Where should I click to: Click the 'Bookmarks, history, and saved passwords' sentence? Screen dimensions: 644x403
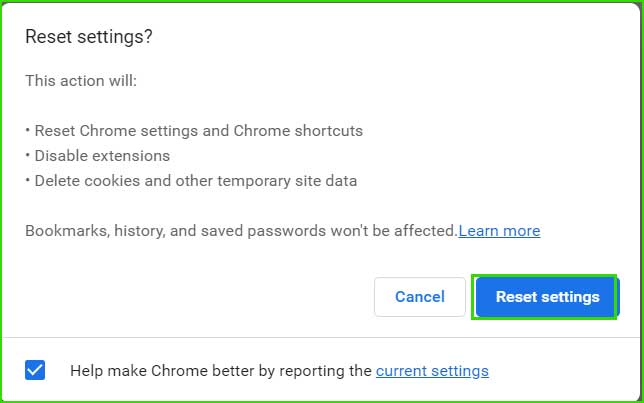(x=241, y=231)
